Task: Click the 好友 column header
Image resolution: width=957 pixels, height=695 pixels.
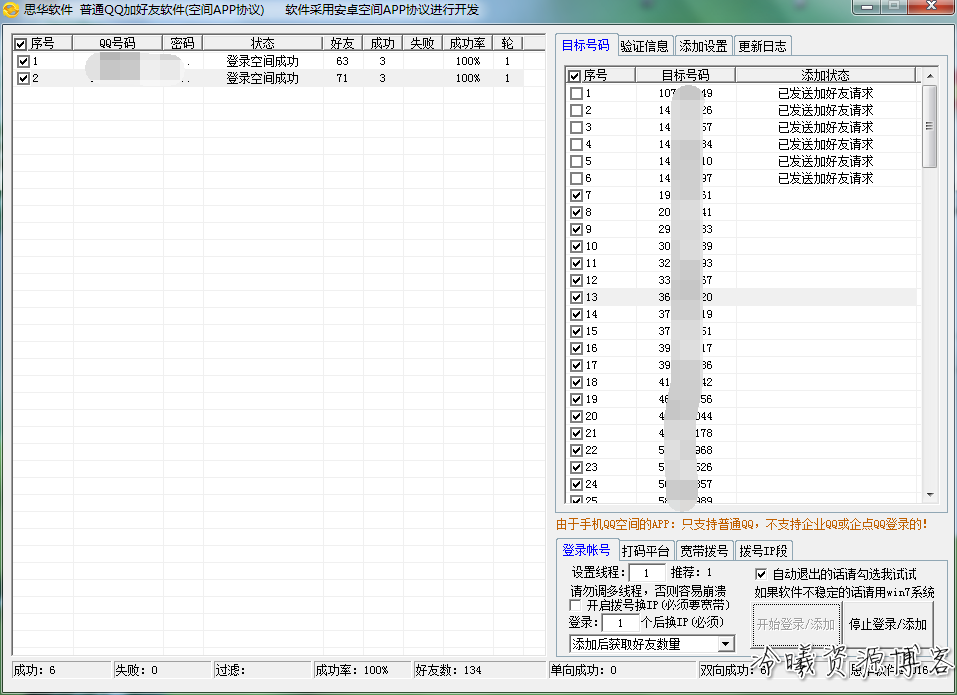Action: 342,43
